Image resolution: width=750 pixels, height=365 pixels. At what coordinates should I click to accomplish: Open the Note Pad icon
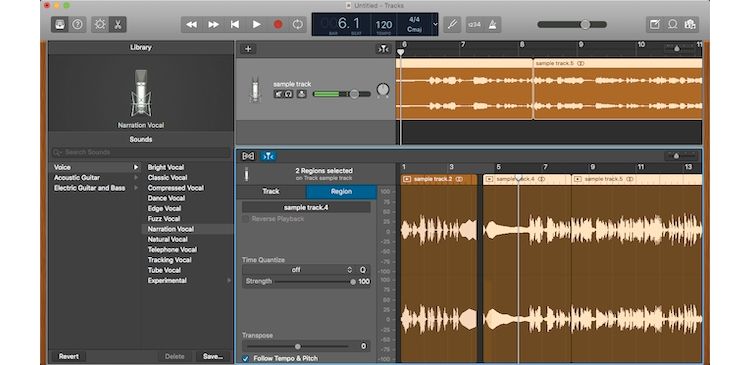(x=655, y=24)
